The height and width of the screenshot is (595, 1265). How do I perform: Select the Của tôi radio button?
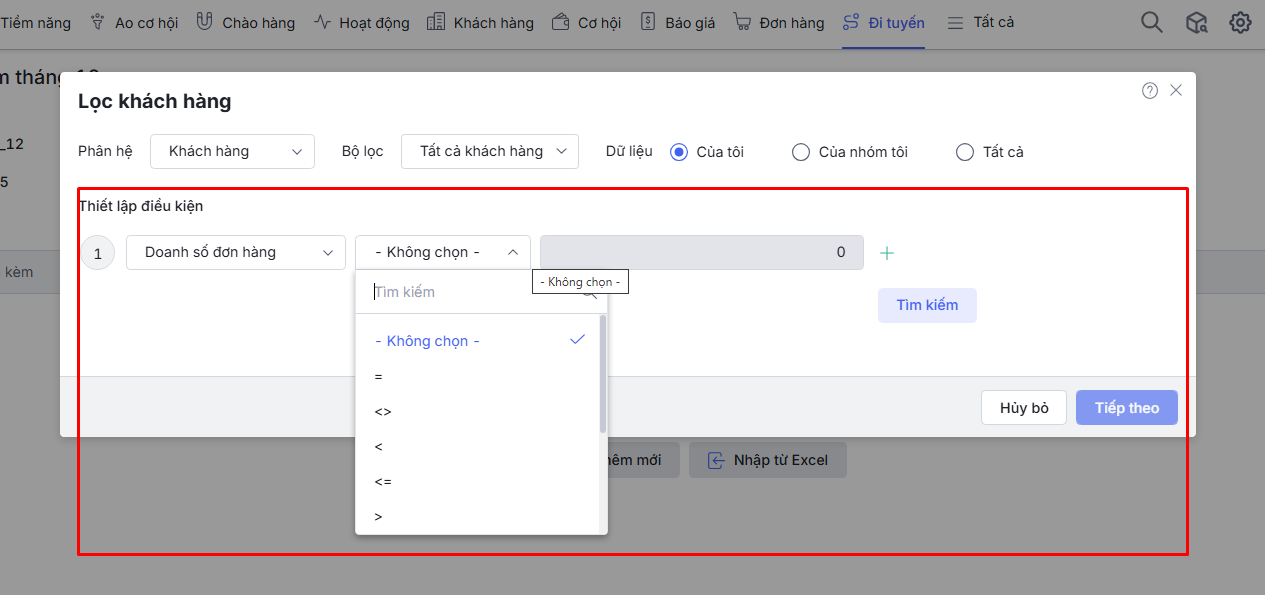(679, 152)
